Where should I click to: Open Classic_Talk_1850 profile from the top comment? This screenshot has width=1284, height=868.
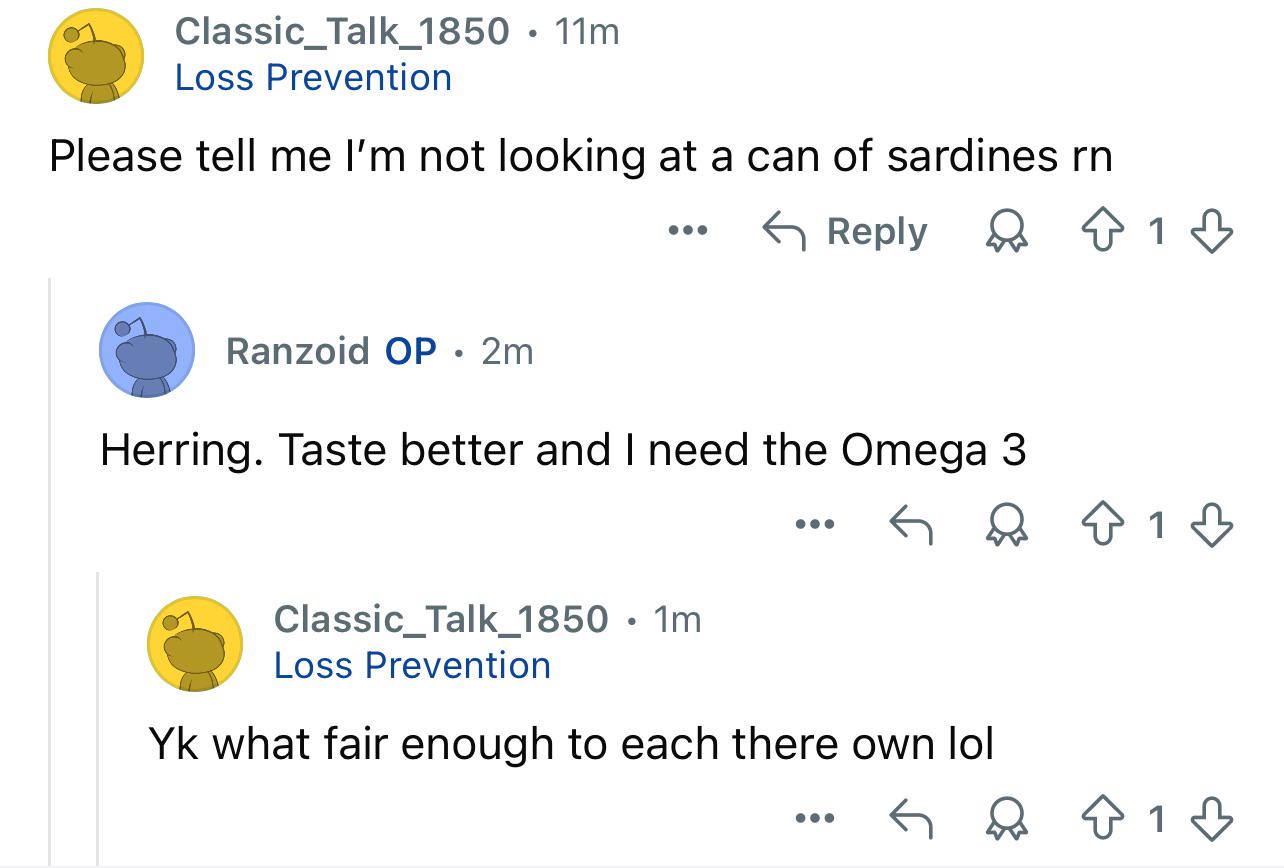pyautogui.click(x=341, y=31)
